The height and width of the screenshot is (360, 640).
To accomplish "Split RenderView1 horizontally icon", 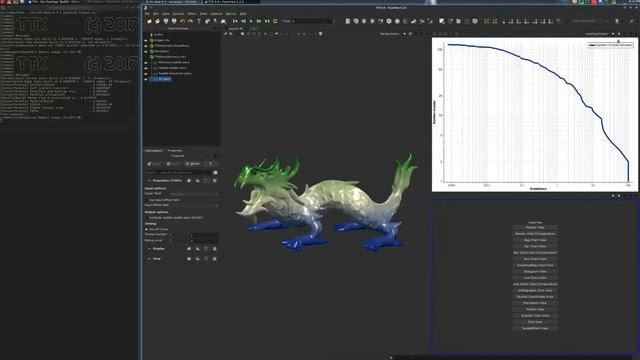I will click(x=404, y=34).
